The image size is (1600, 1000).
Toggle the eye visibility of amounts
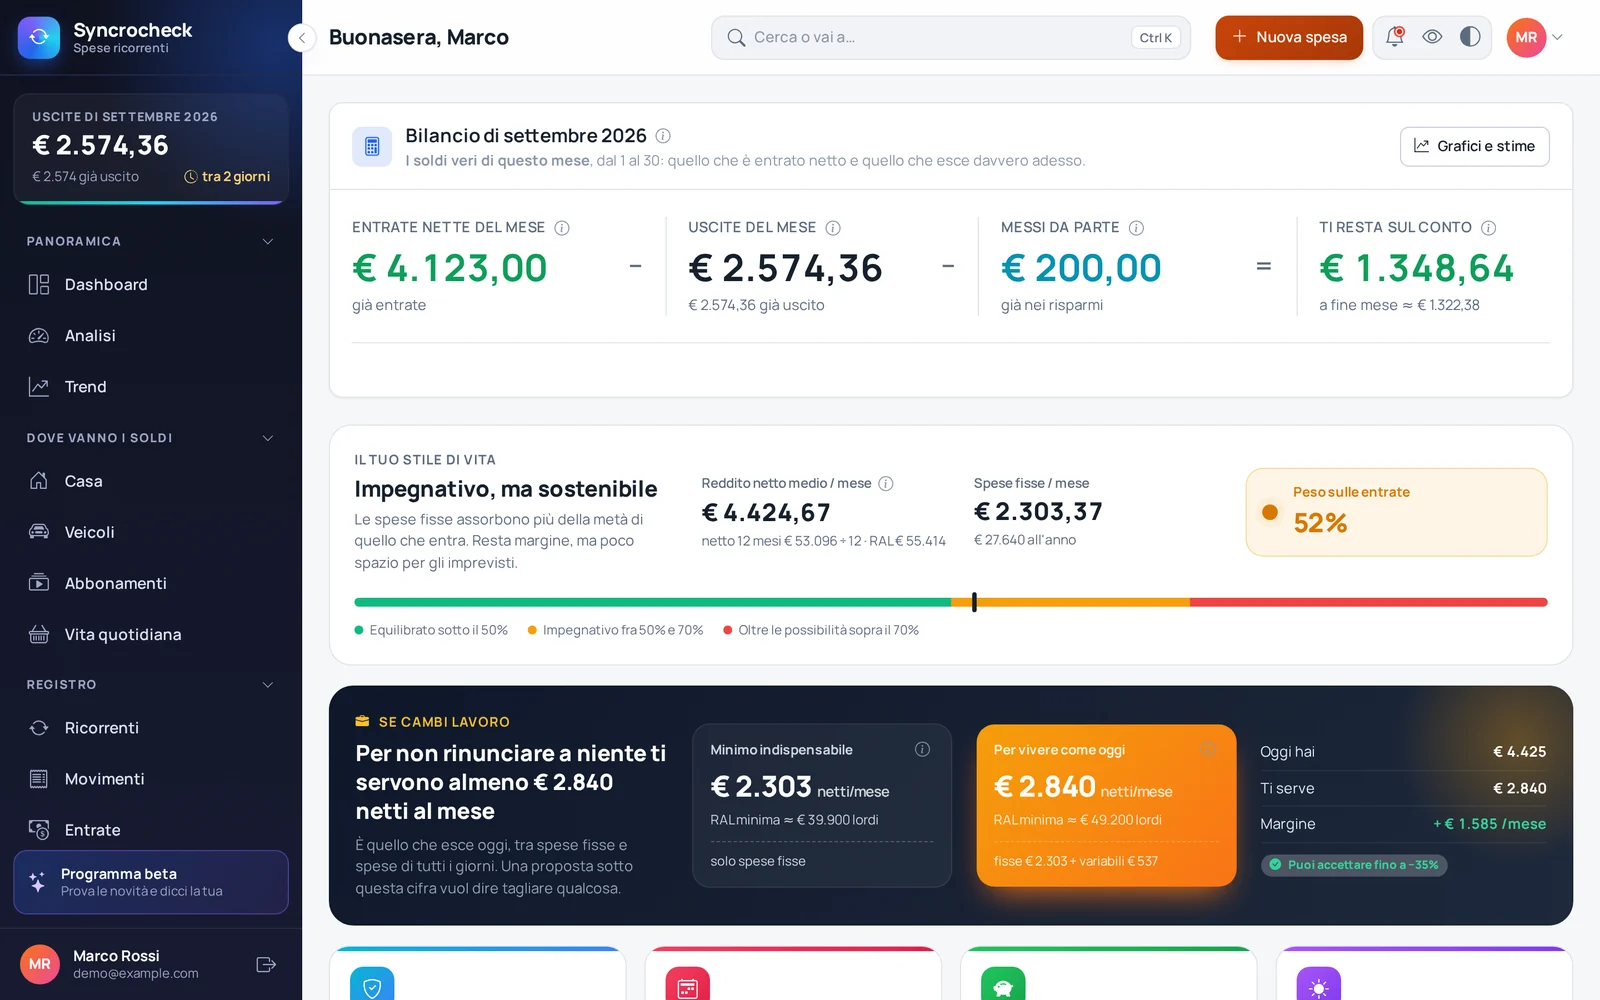[x=1432, y=37]
